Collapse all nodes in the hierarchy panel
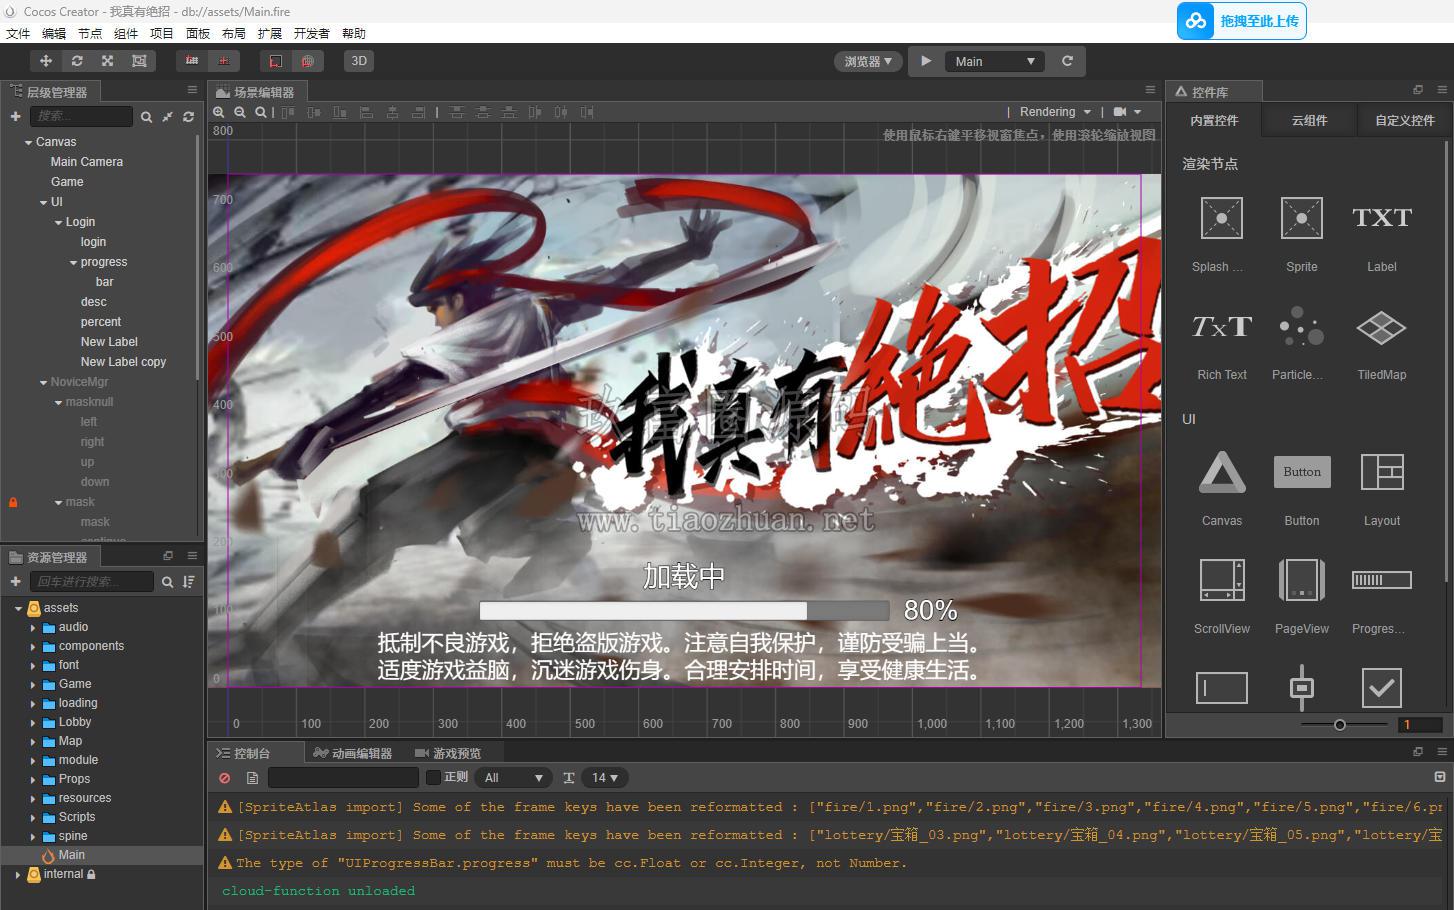Screen dimensions: 1454x910 click(x=167, y=117)
